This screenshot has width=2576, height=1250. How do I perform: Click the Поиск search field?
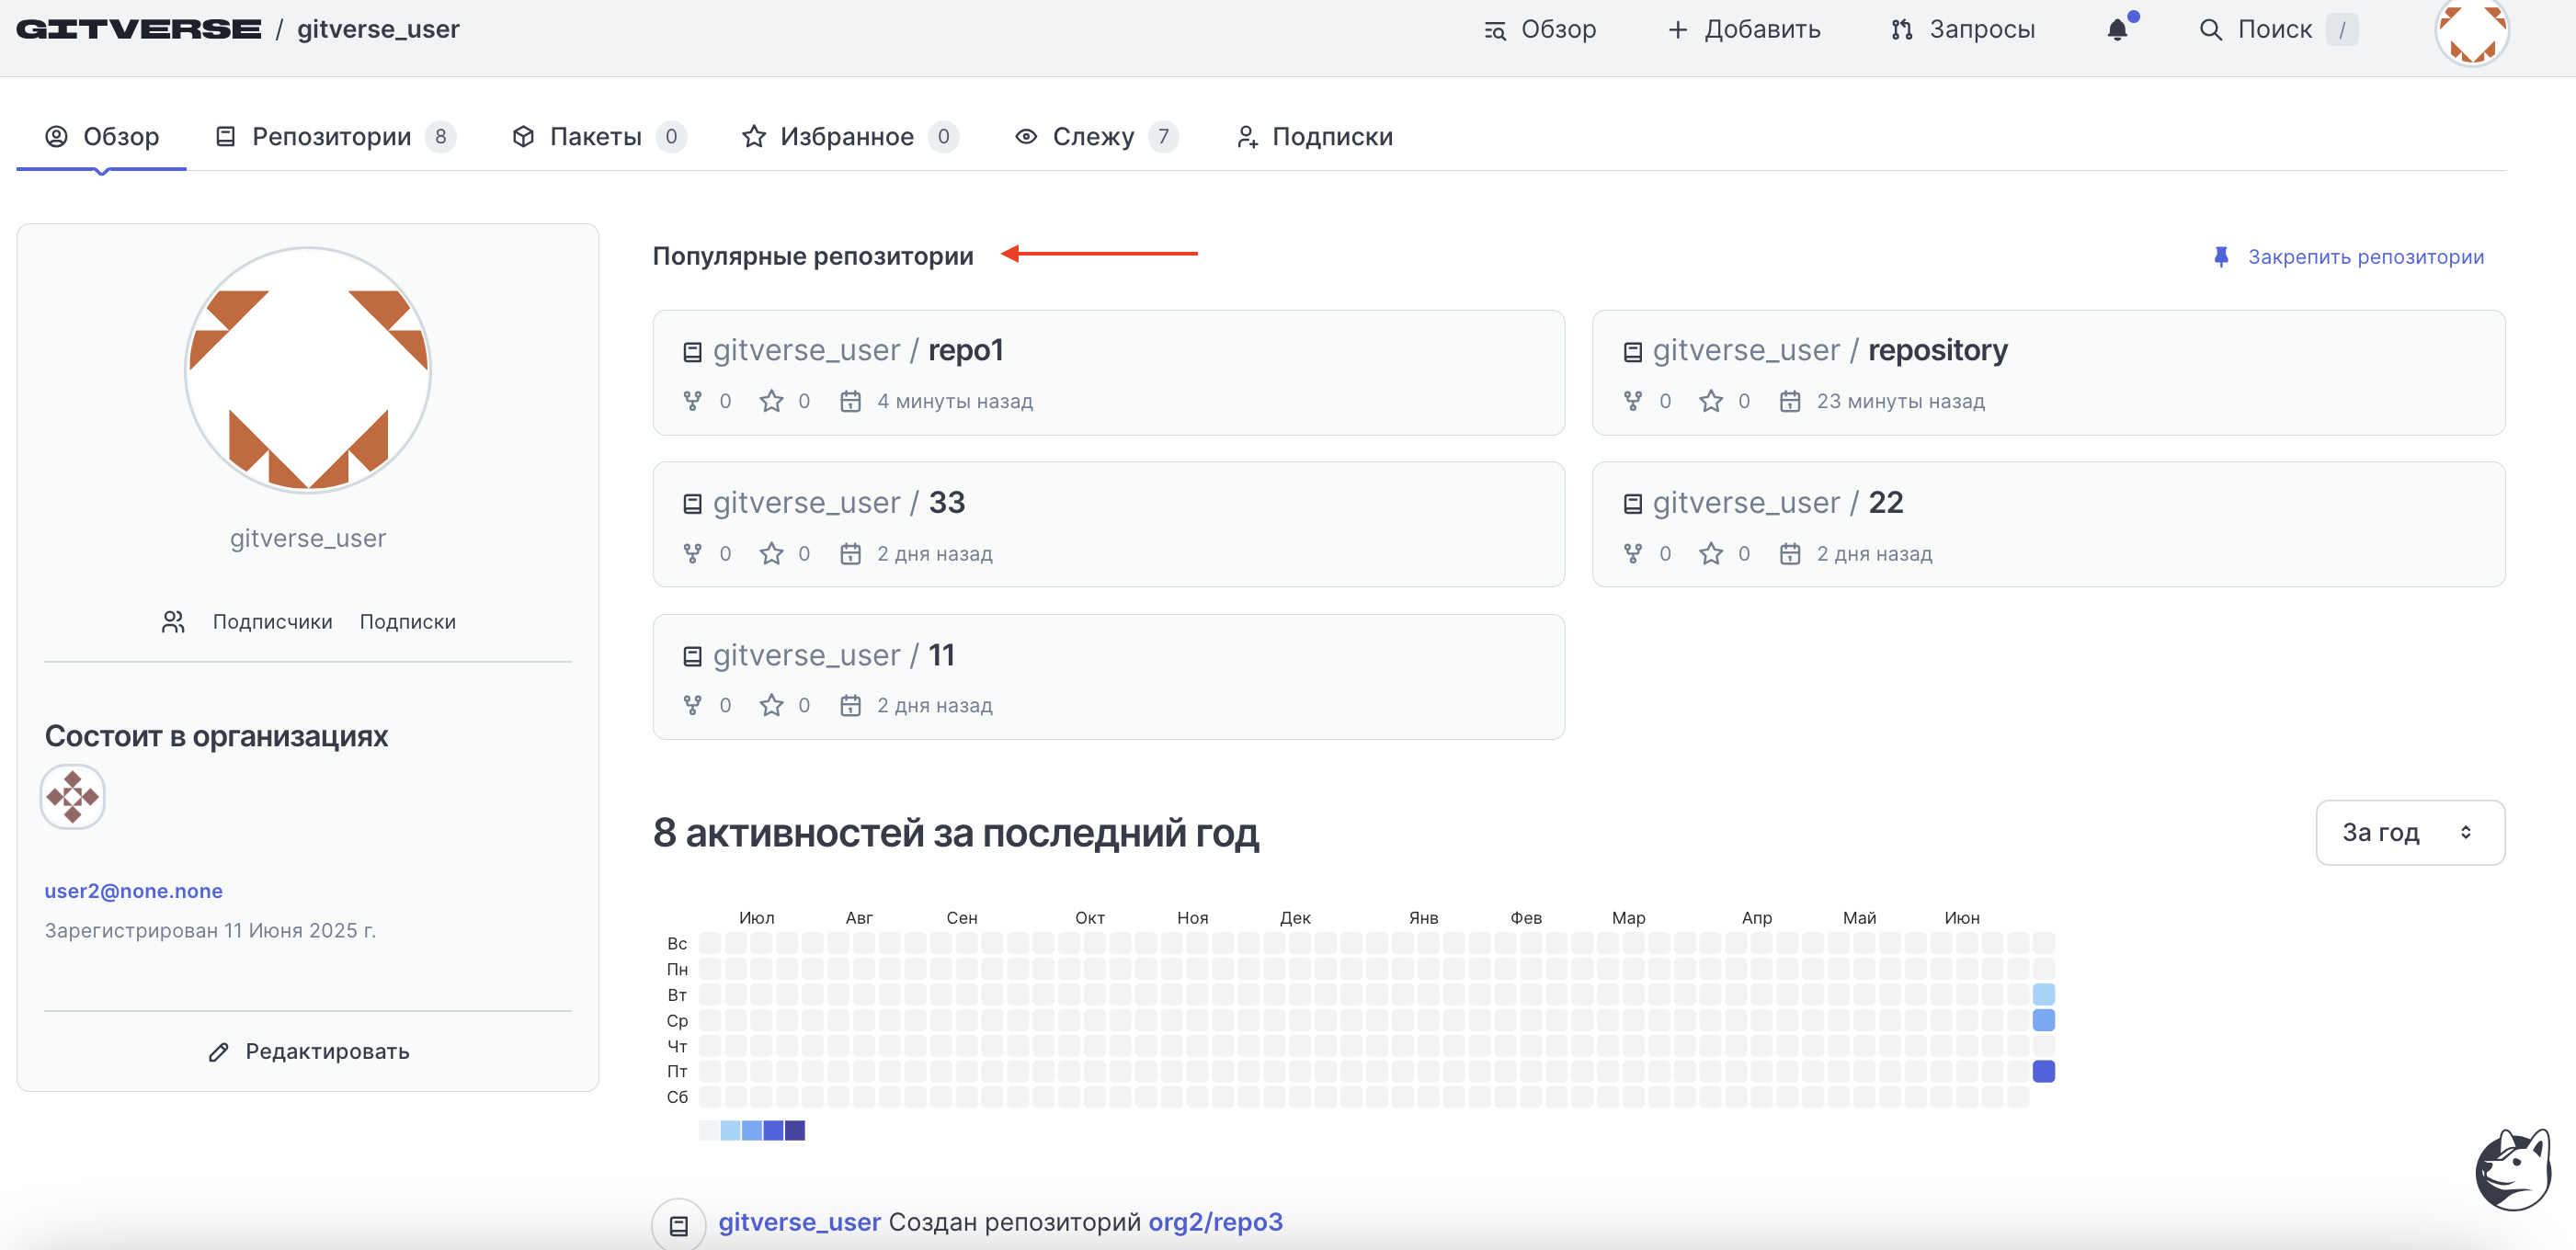2275,30
